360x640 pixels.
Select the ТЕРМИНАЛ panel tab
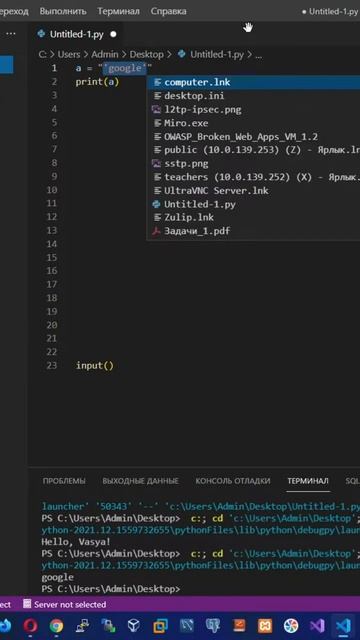click(x=308, y=481)
